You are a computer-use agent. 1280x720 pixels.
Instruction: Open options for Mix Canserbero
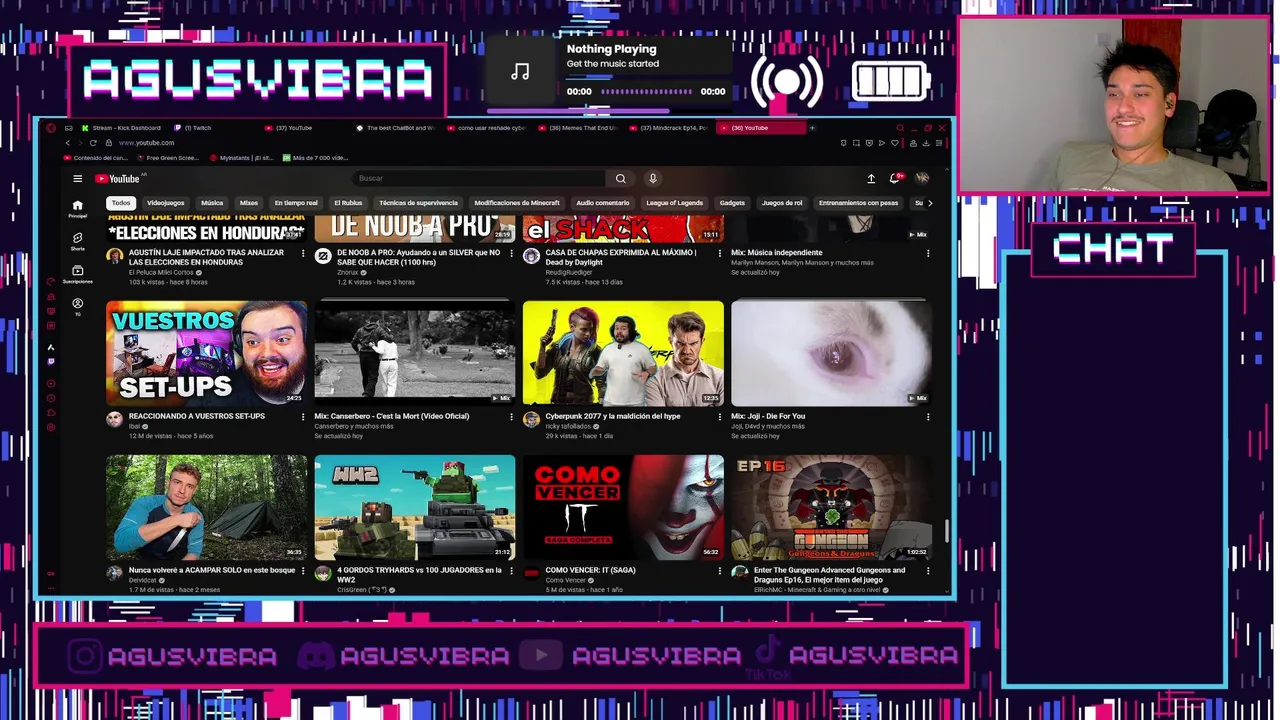coord(511,417)
